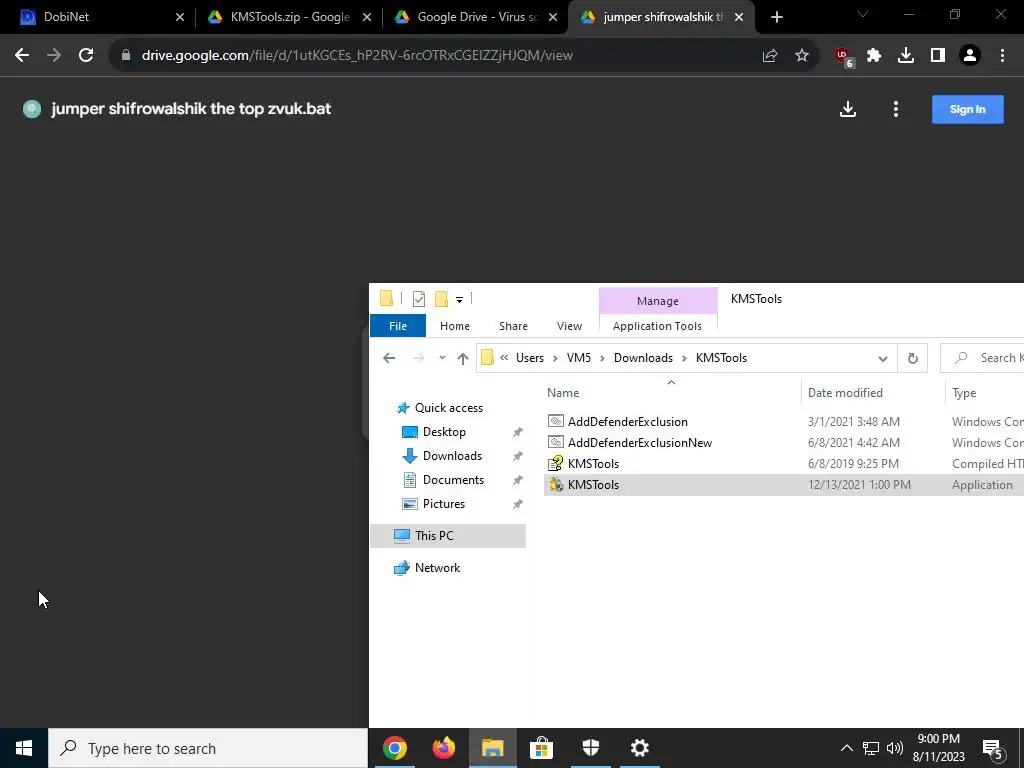The height and width of the screenshot is (768, 1024).
Task: Open the uBlock Origin extension icon
Action: pos(844,57)
